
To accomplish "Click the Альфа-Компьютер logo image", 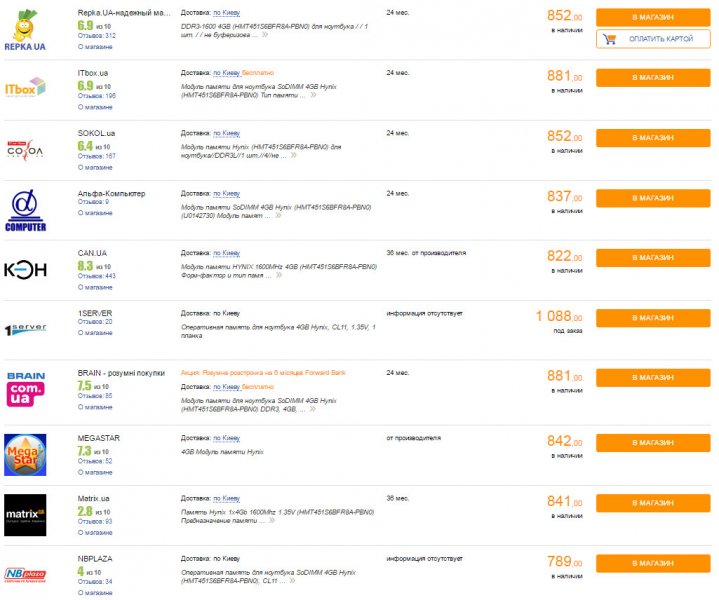I will 26,208.
